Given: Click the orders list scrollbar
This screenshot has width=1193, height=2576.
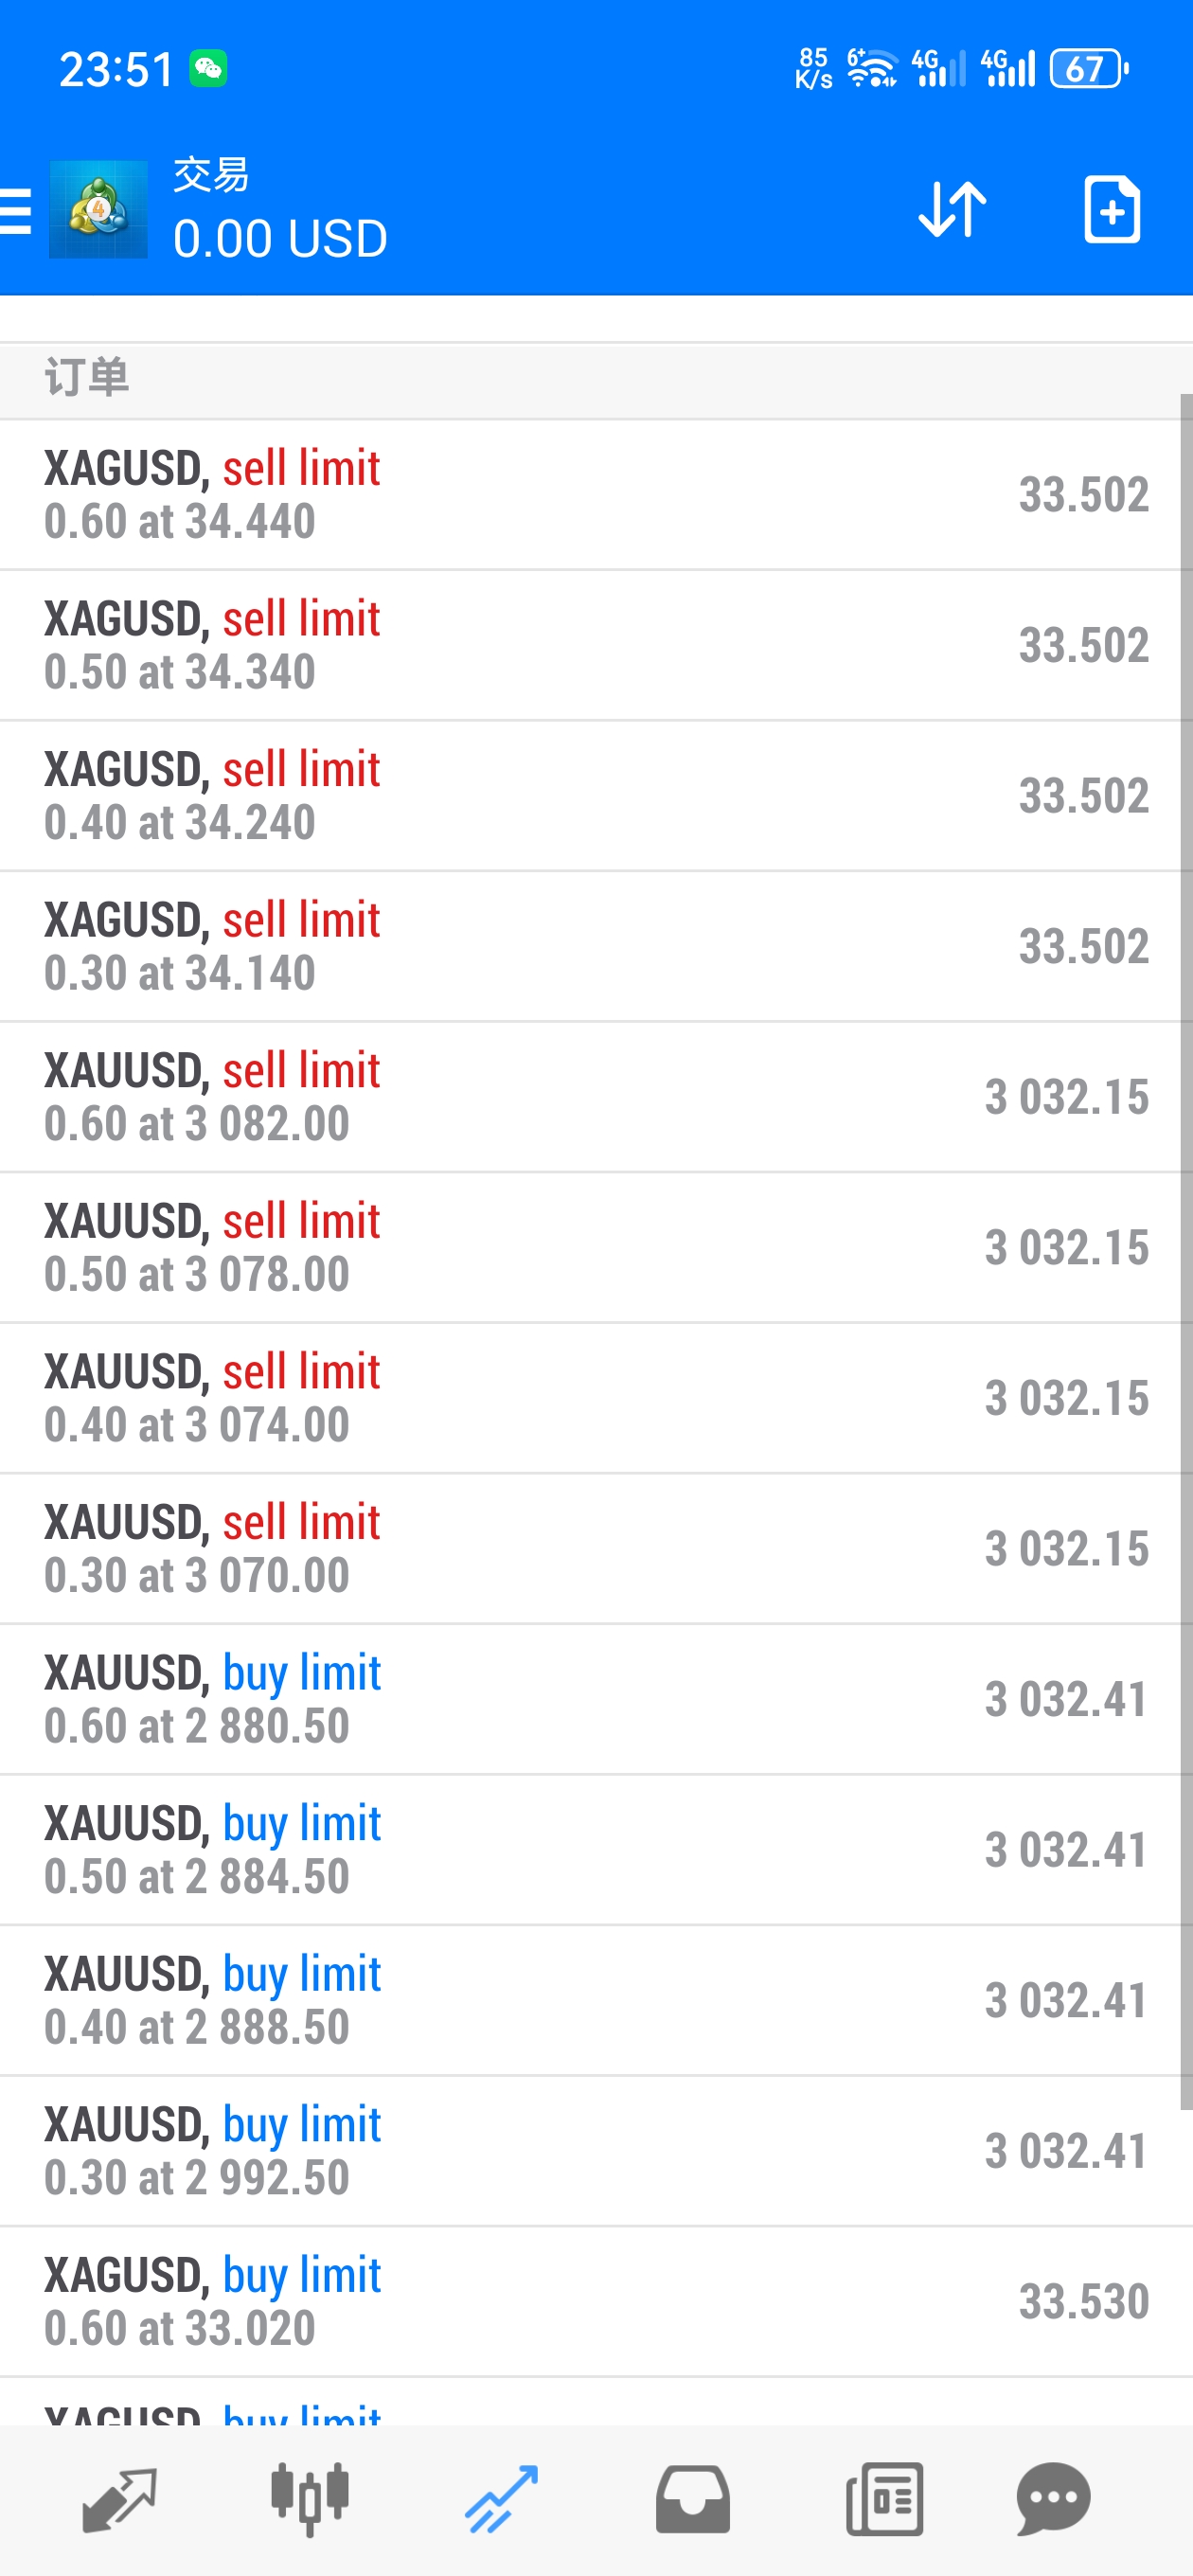Looking at the screenshot, I should pyautogui.click(x=1186, y=1250).
